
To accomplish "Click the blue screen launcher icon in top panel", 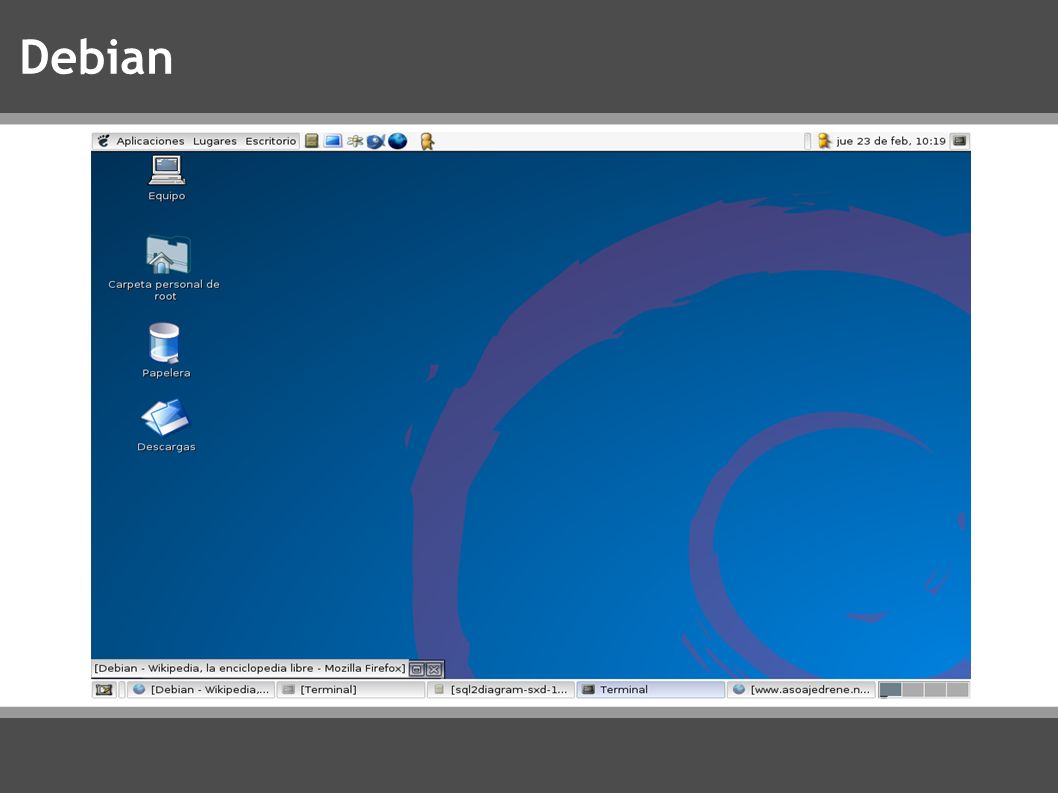I will pos(333,141).
